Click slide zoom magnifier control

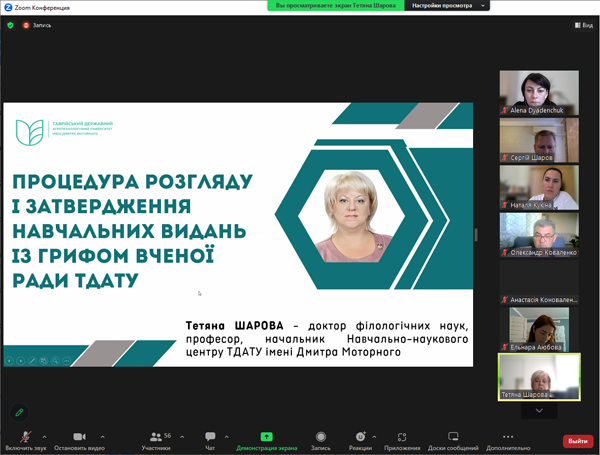55,360
